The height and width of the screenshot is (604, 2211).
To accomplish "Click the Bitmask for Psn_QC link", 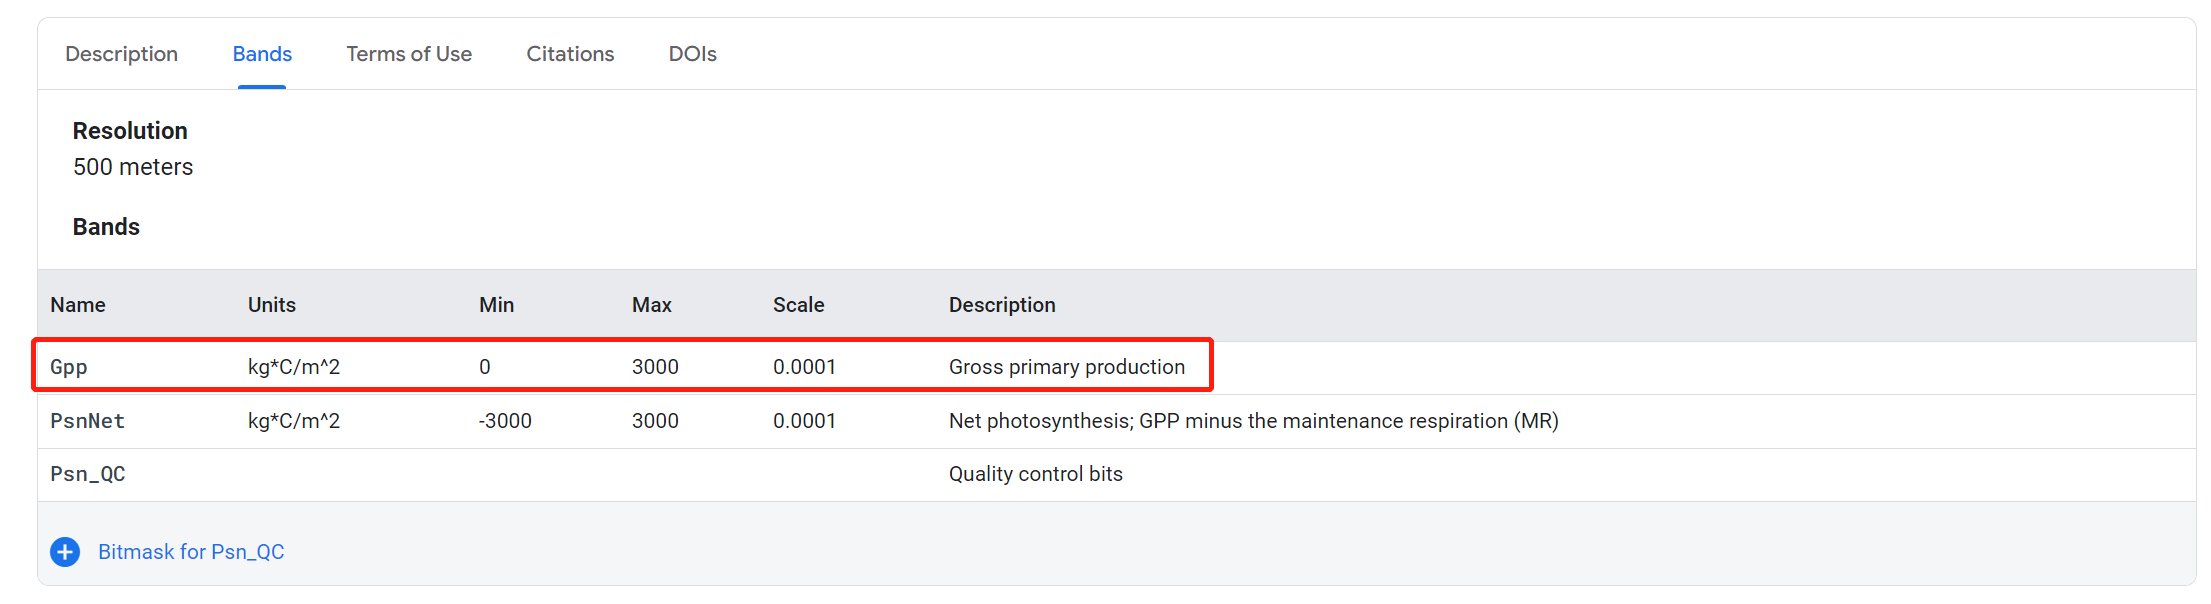I will [x=191, y=552].
